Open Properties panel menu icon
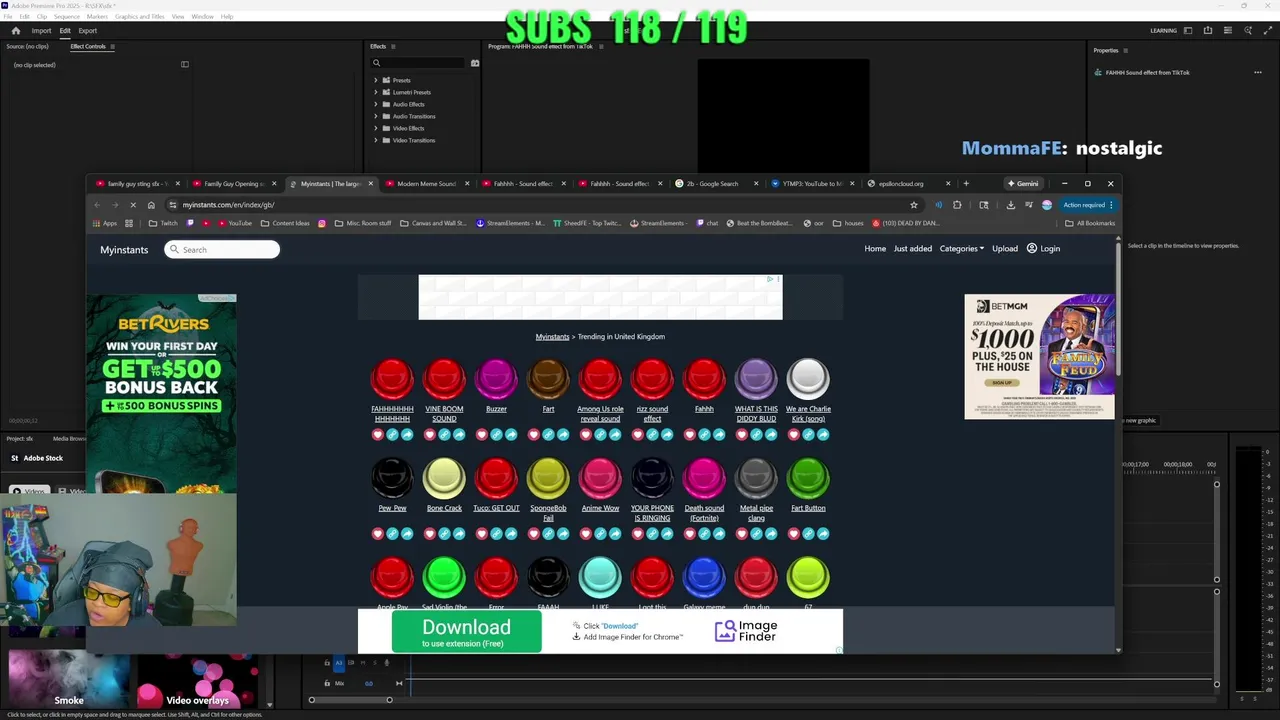Screen dimensions: 1280x720 1126,50
